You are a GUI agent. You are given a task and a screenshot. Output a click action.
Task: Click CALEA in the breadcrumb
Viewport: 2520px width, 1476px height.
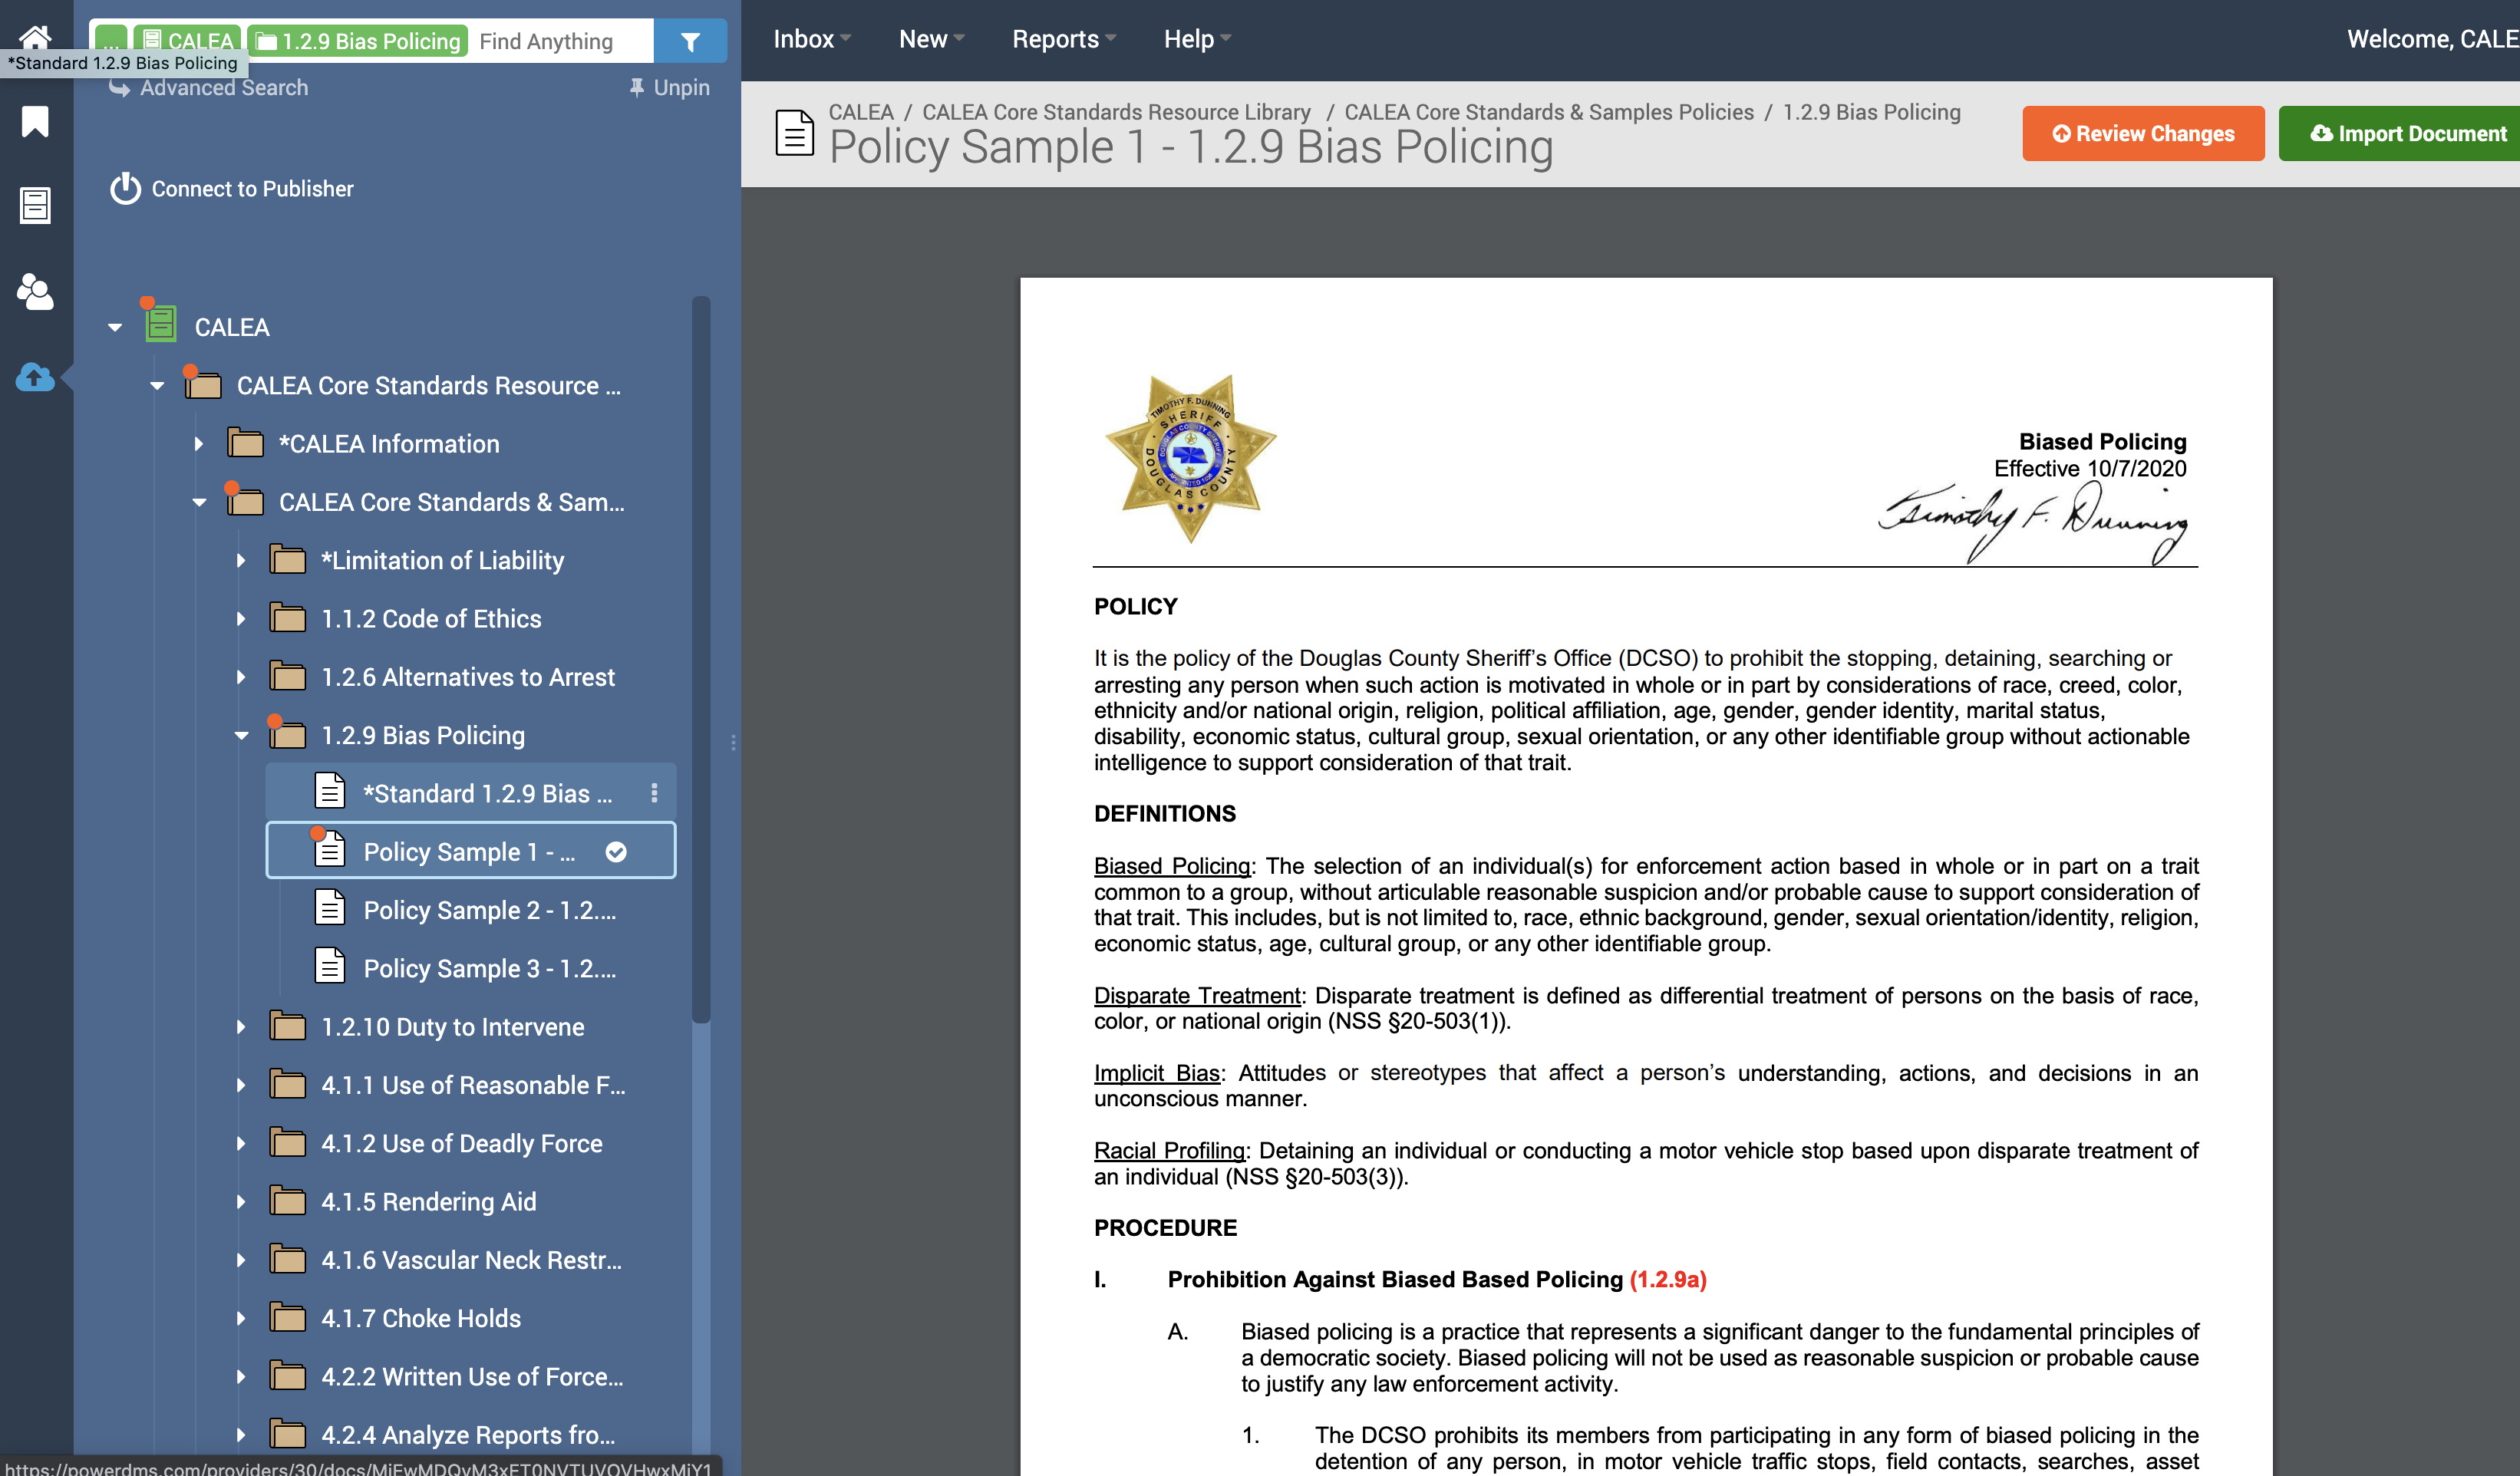861,112
